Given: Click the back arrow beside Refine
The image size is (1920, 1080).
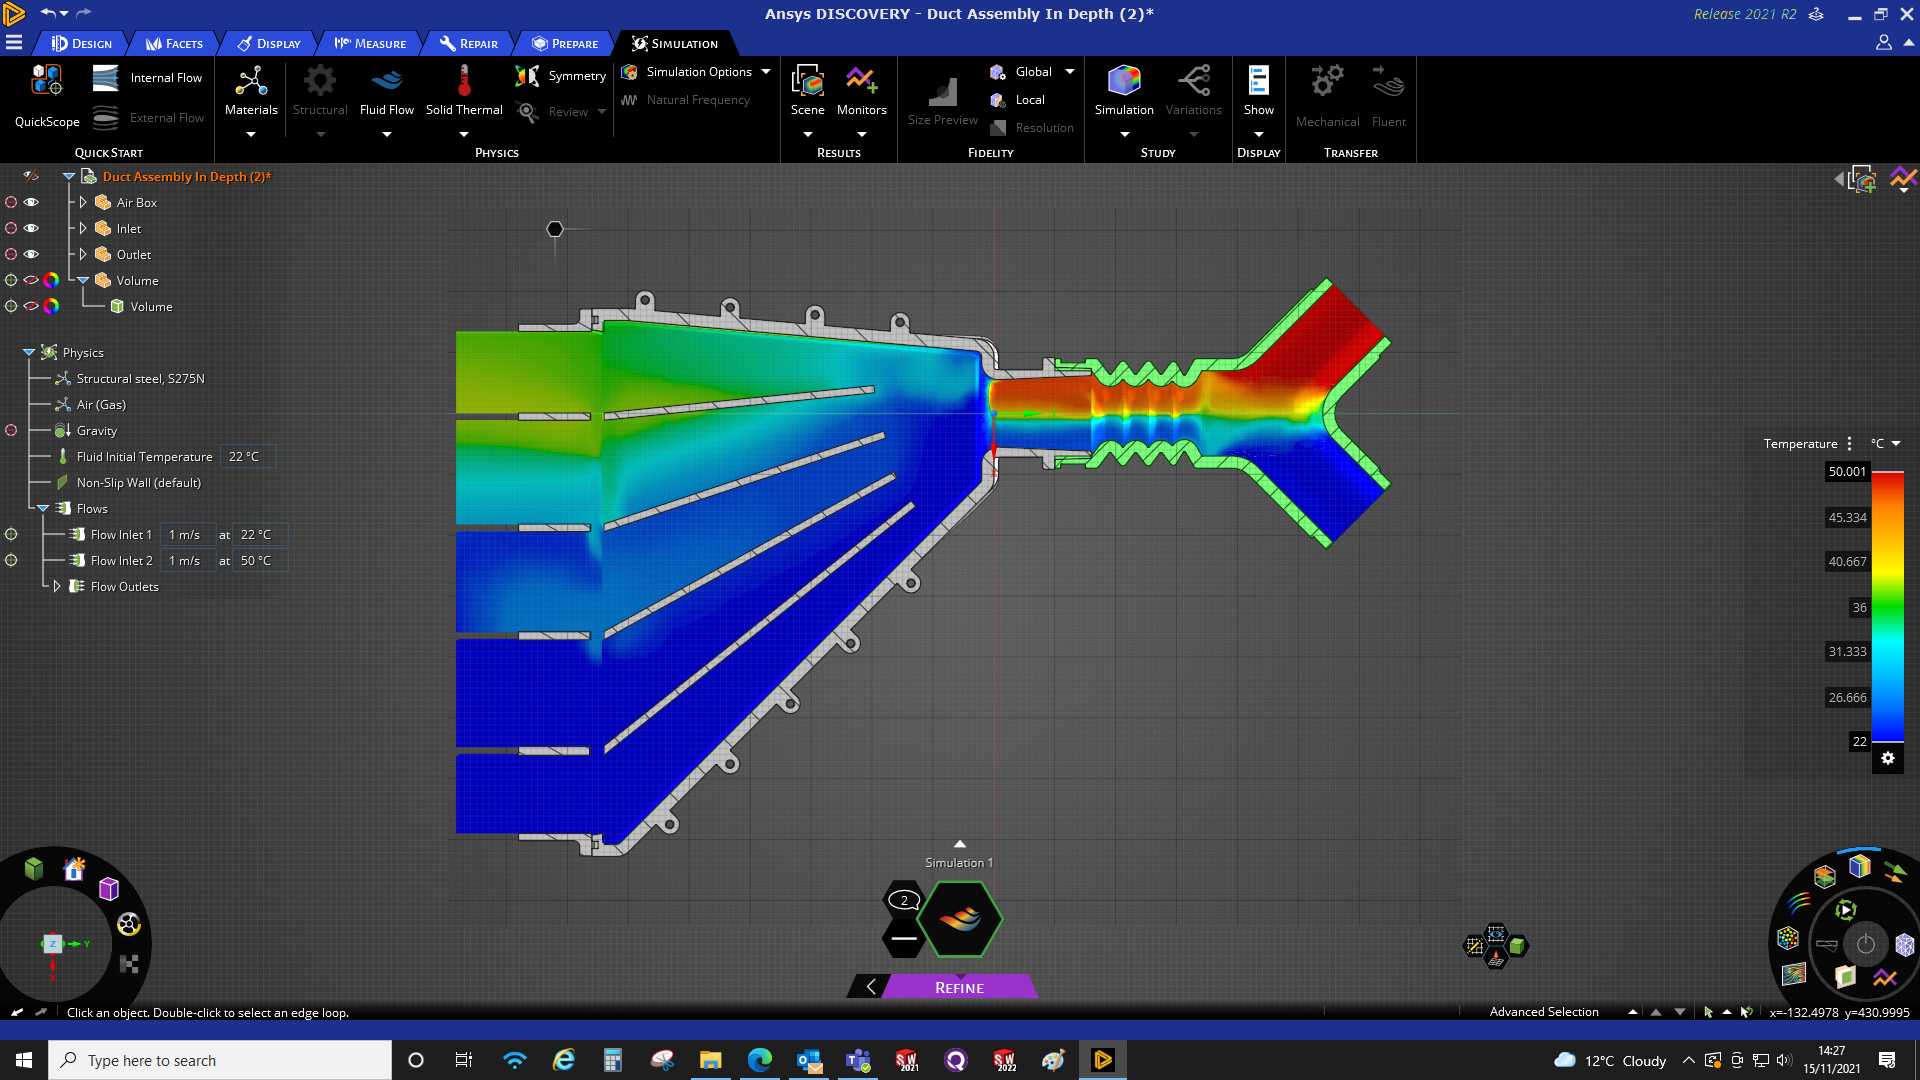Looking at the screenshot, I should [x=870, y=987].
